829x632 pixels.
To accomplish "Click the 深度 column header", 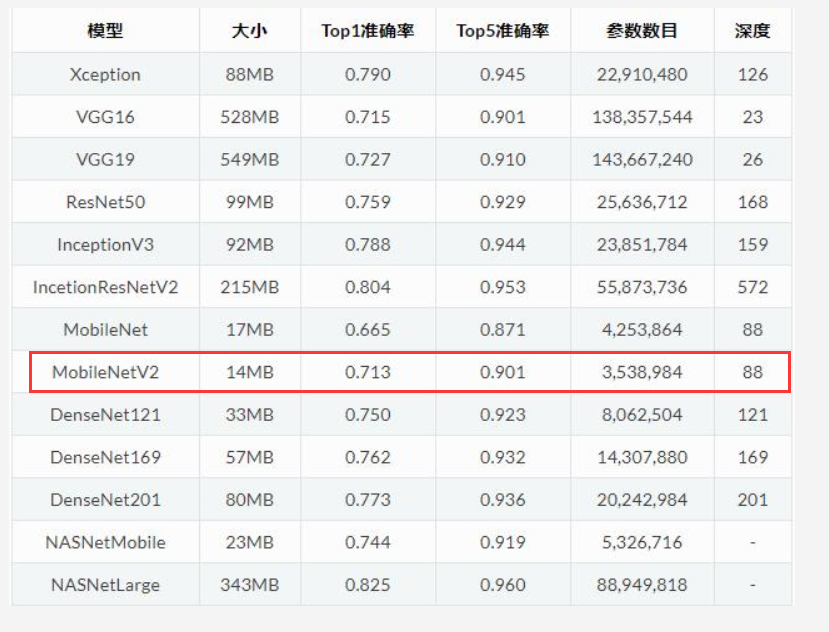I will pos(752,31).
